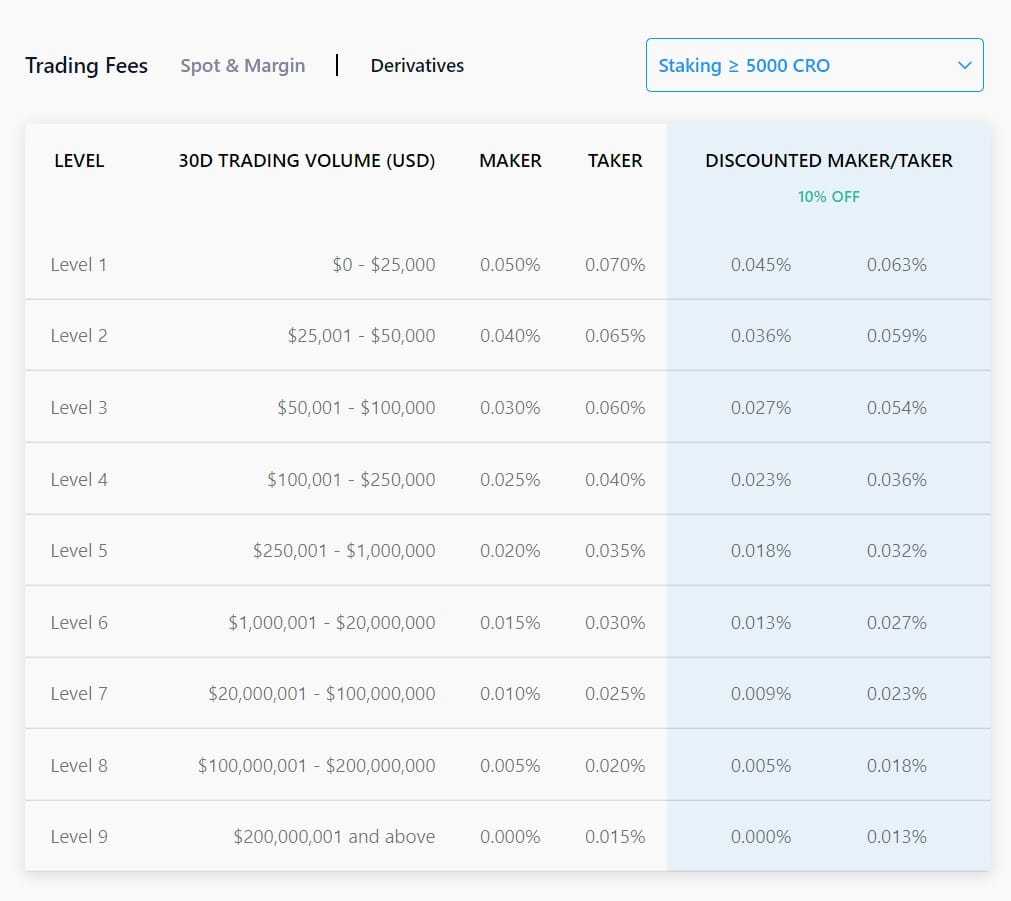This screenshot has height=901, width=1011.
Task: Switch to the Derivatives tab
Action: [417, 65]
